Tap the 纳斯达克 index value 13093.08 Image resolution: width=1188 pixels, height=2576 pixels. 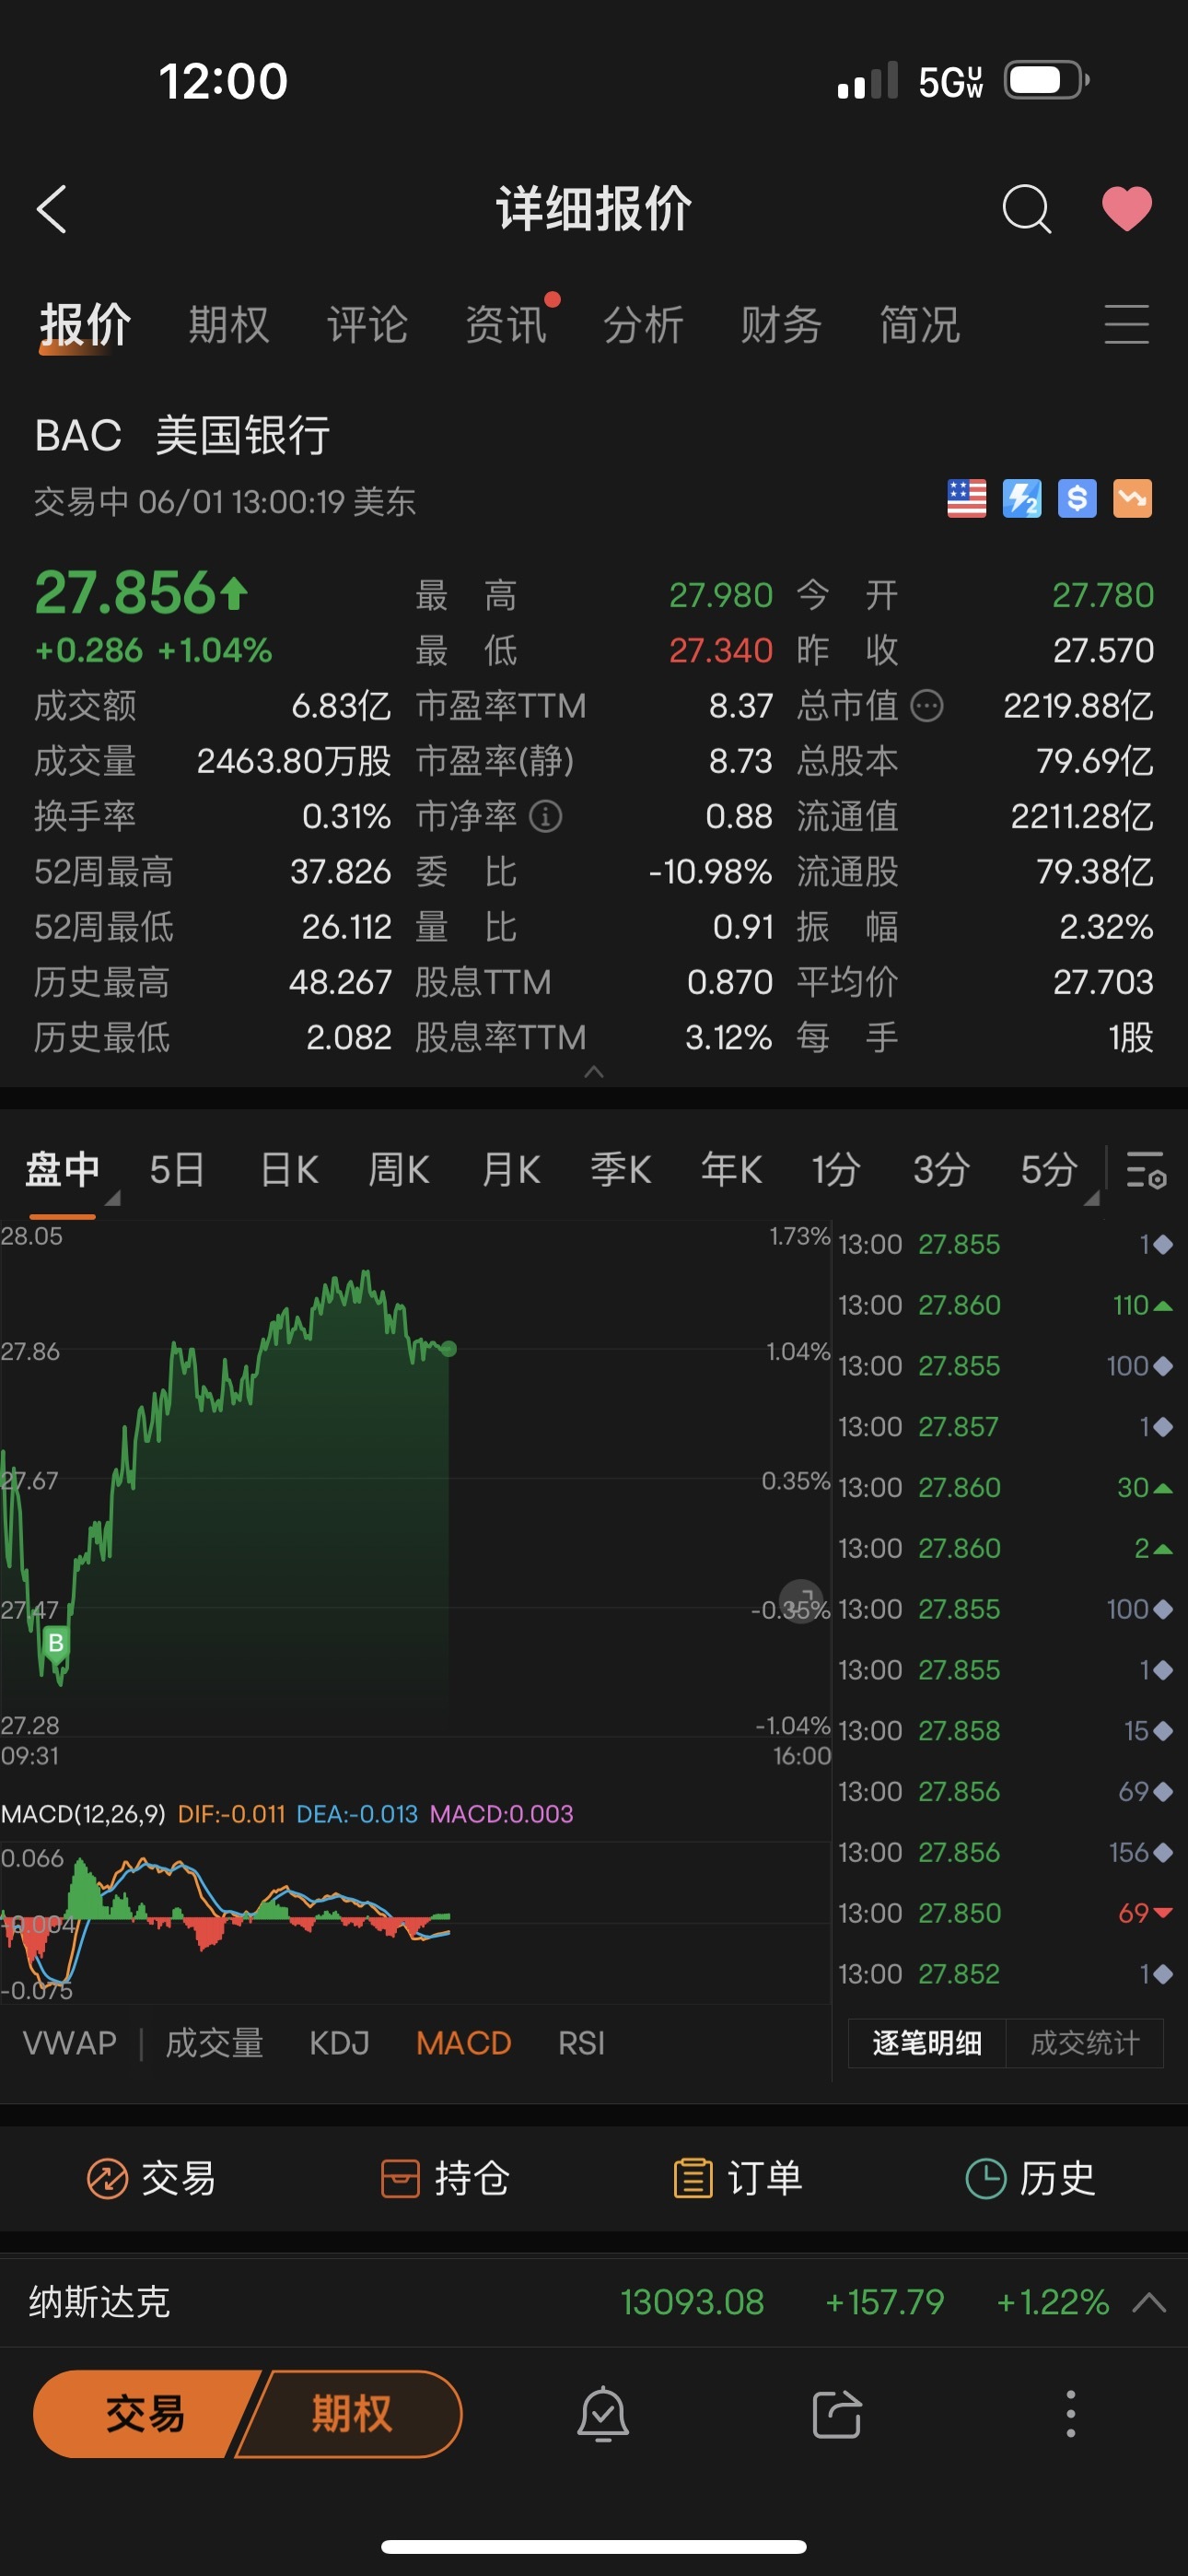coord(692,2303)
